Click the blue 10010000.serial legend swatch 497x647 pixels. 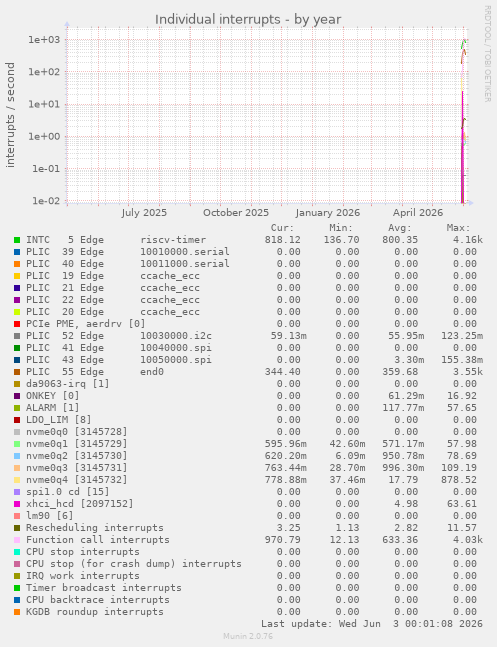tap(17, 252)
